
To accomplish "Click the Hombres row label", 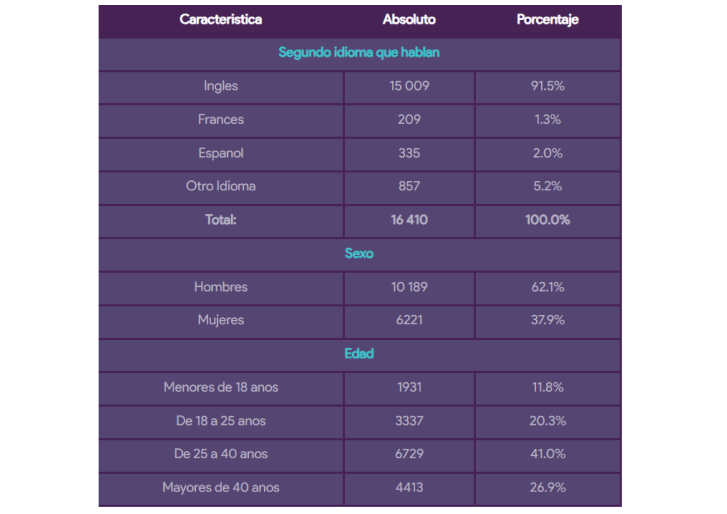I will (x=221, y=287).
